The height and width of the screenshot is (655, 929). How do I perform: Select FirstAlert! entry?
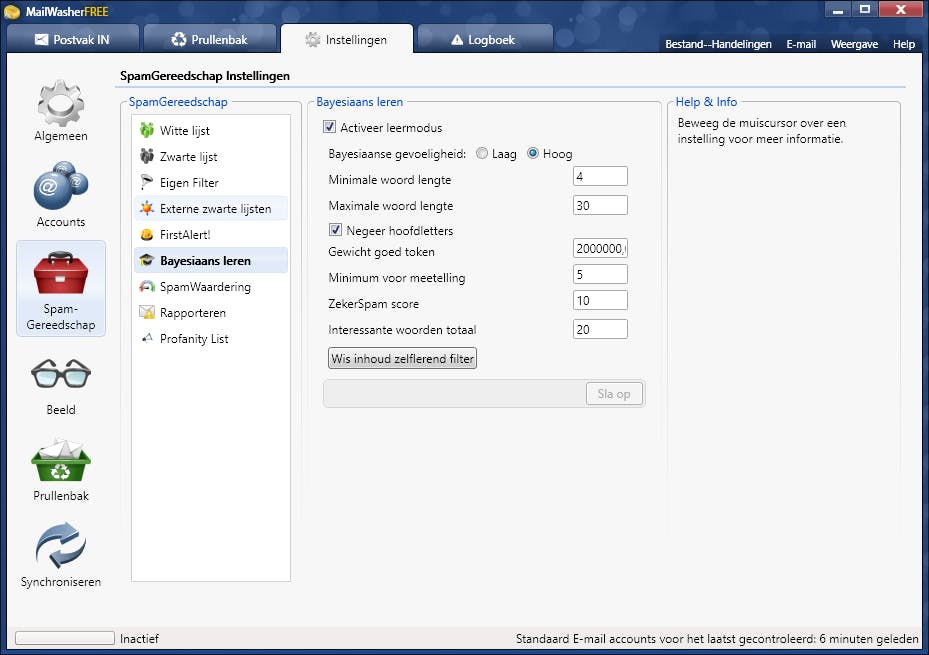tap(211, 235)
